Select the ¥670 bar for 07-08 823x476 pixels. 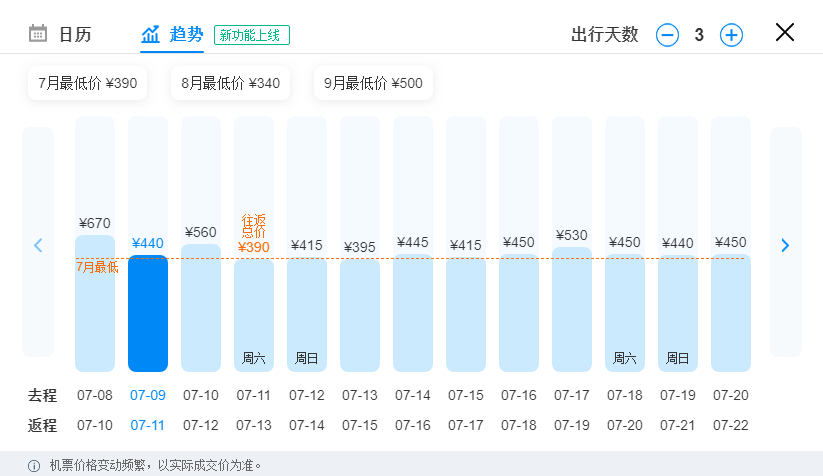[95, 303]
